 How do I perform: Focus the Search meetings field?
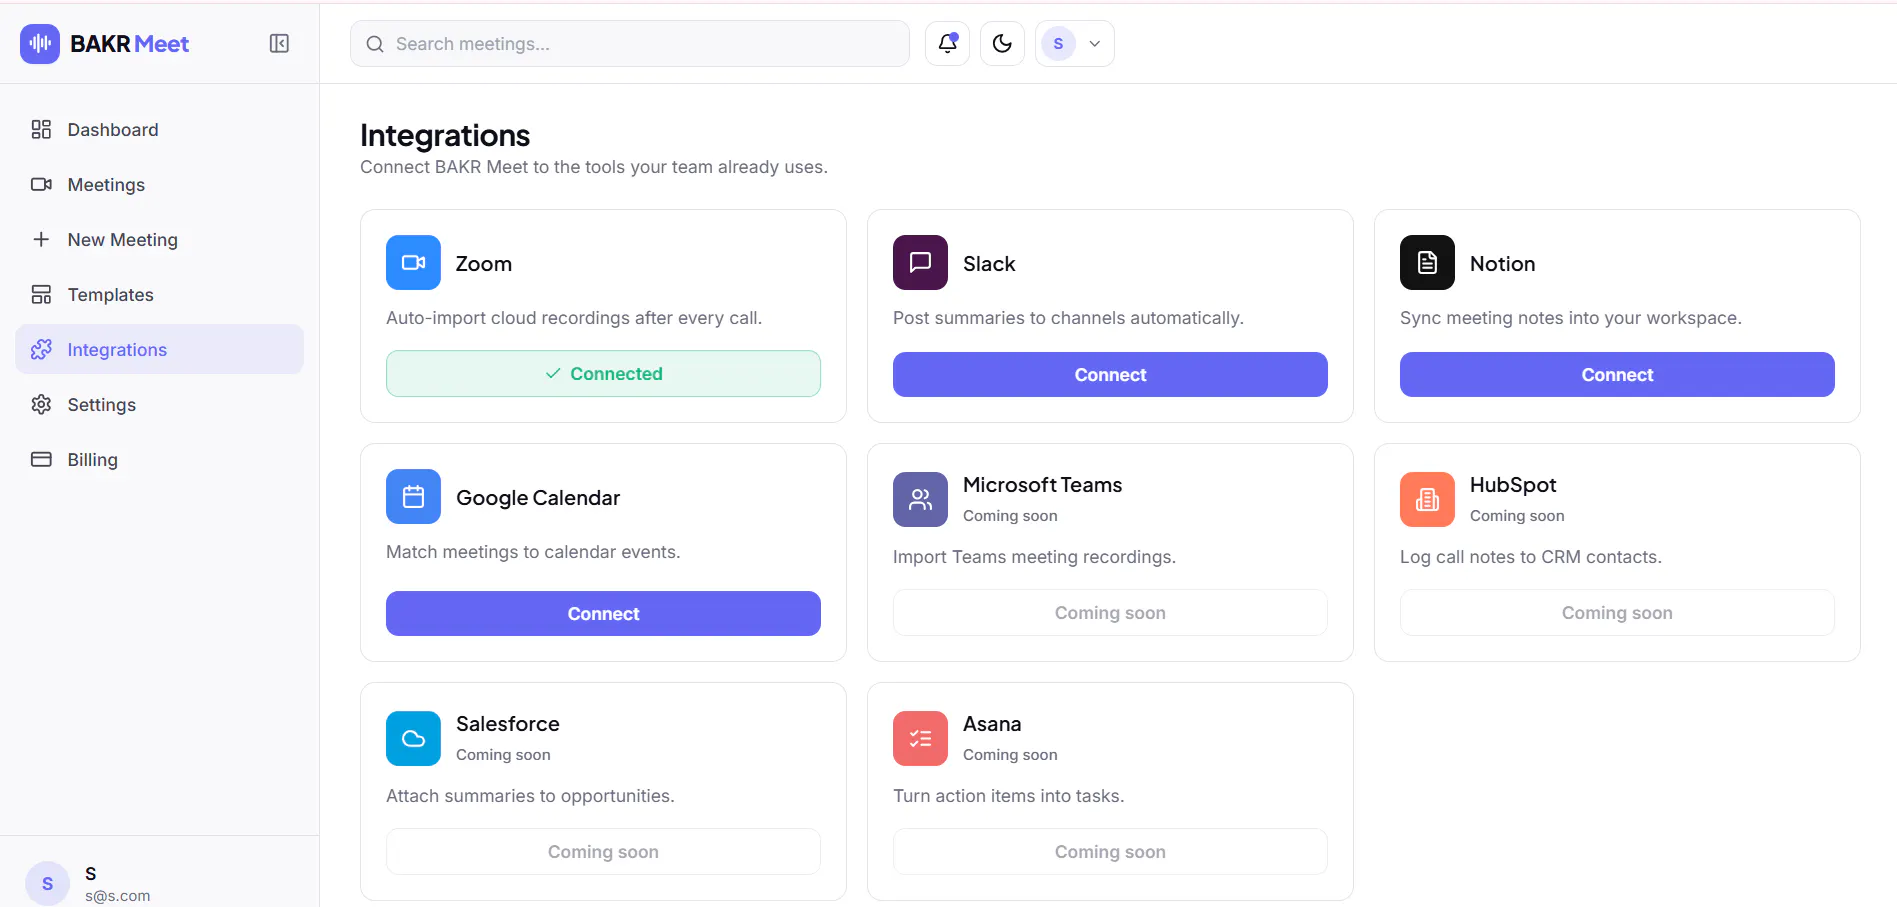(630, 44)
